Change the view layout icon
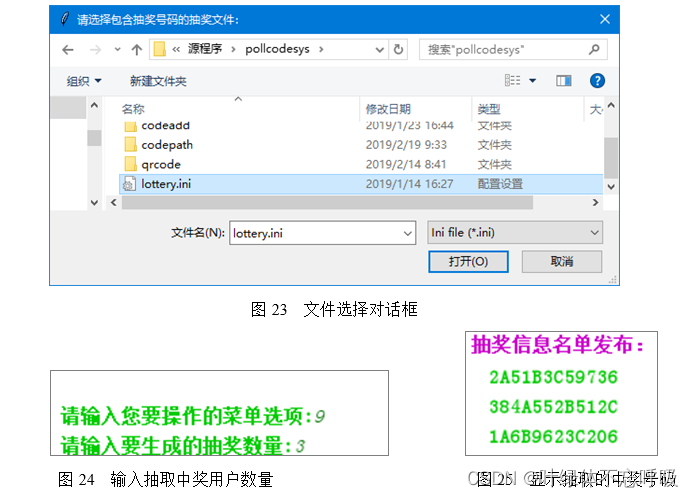The height and width of the screenshot is (497, 694). [513, 81]
